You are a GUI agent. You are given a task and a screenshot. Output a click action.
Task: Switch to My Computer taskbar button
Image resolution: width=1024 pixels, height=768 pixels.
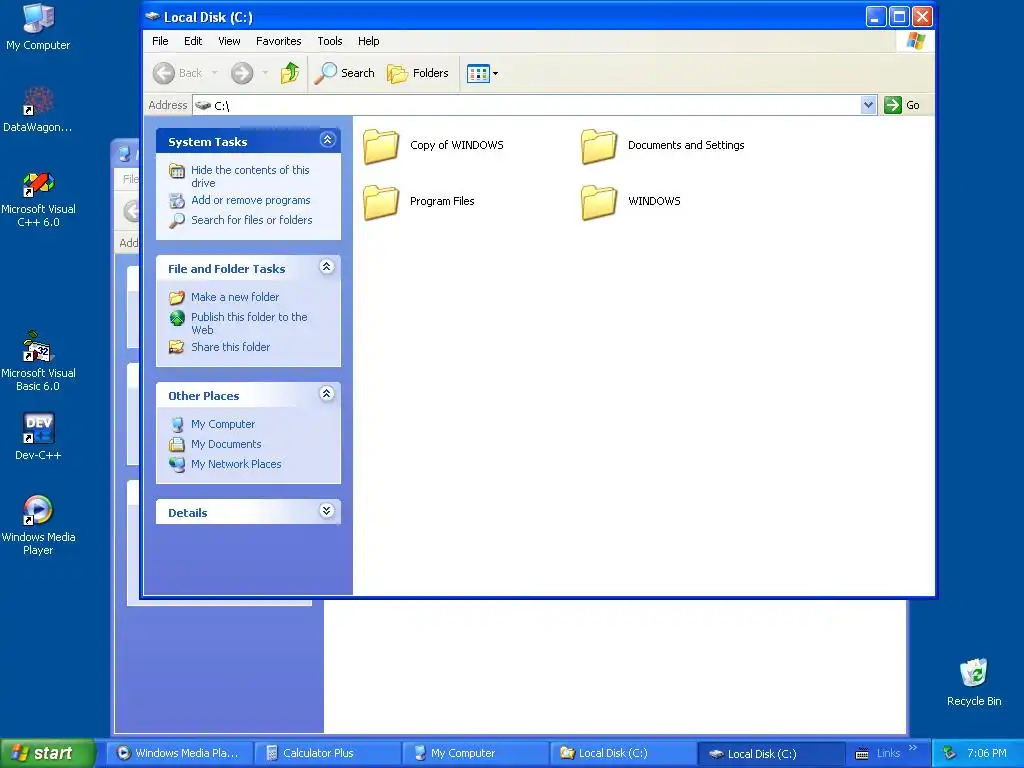[x=474, y=754]
